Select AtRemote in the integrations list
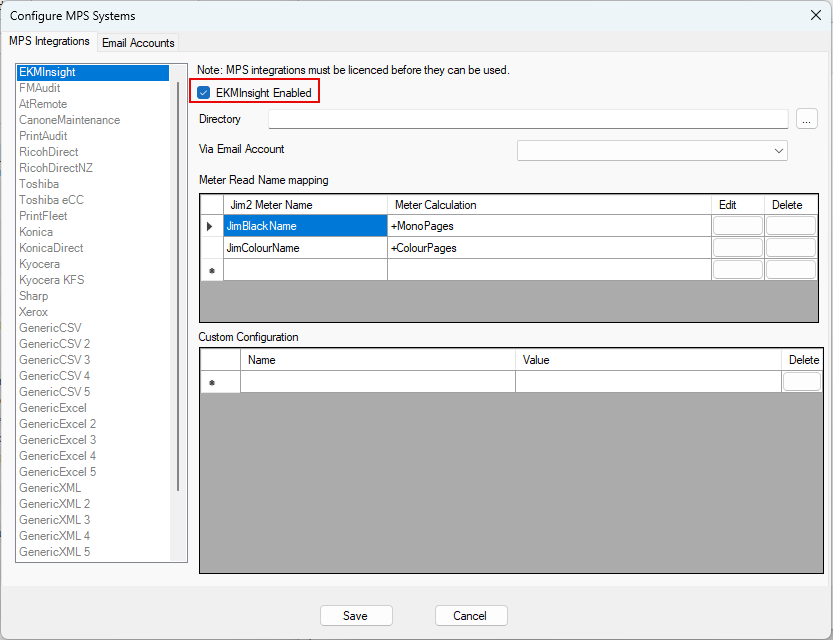 (x=93, y=104)
